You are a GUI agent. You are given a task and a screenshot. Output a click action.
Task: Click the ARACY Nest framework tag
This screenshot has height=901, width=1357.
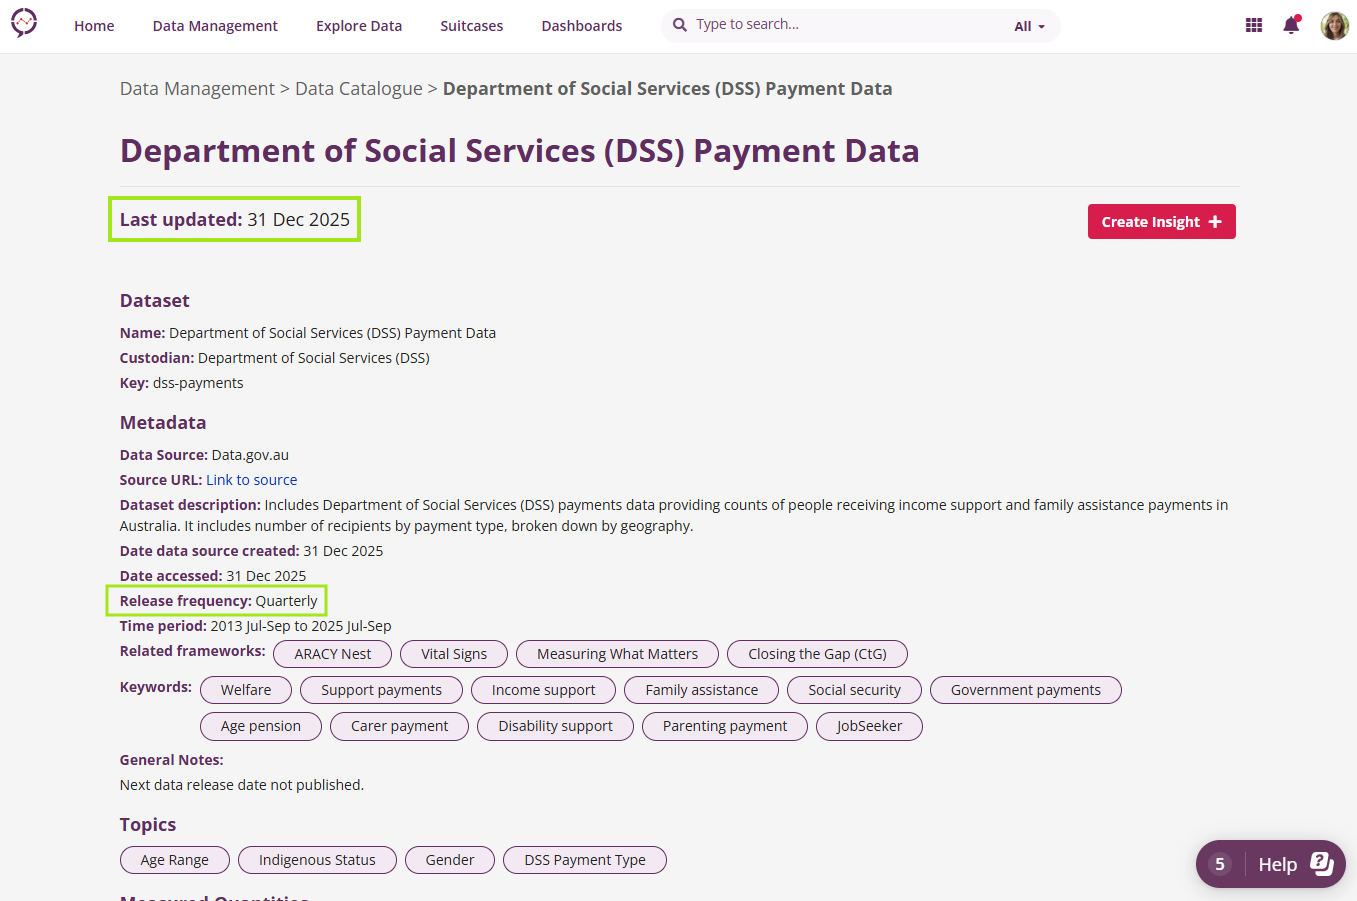pyautogui.click(x=332, y=654)
